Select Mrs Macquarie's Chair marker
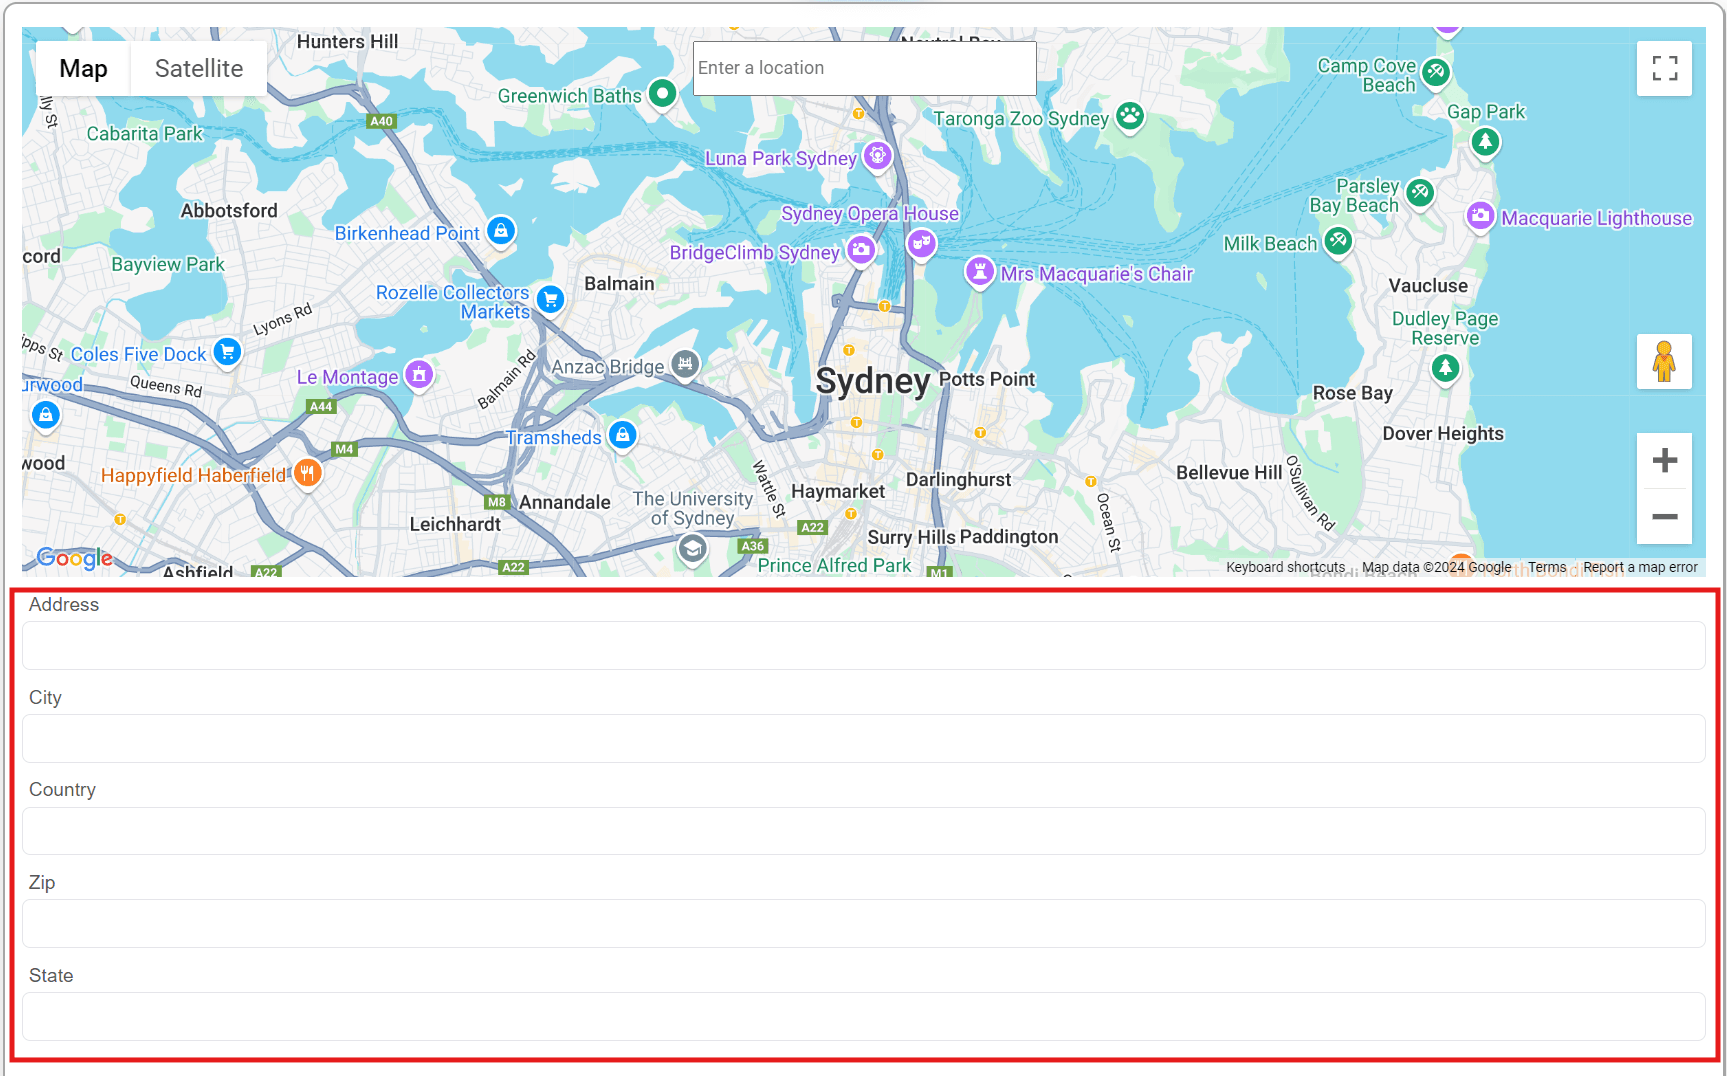The image size is (1727, 1076). tap(980, 271)
